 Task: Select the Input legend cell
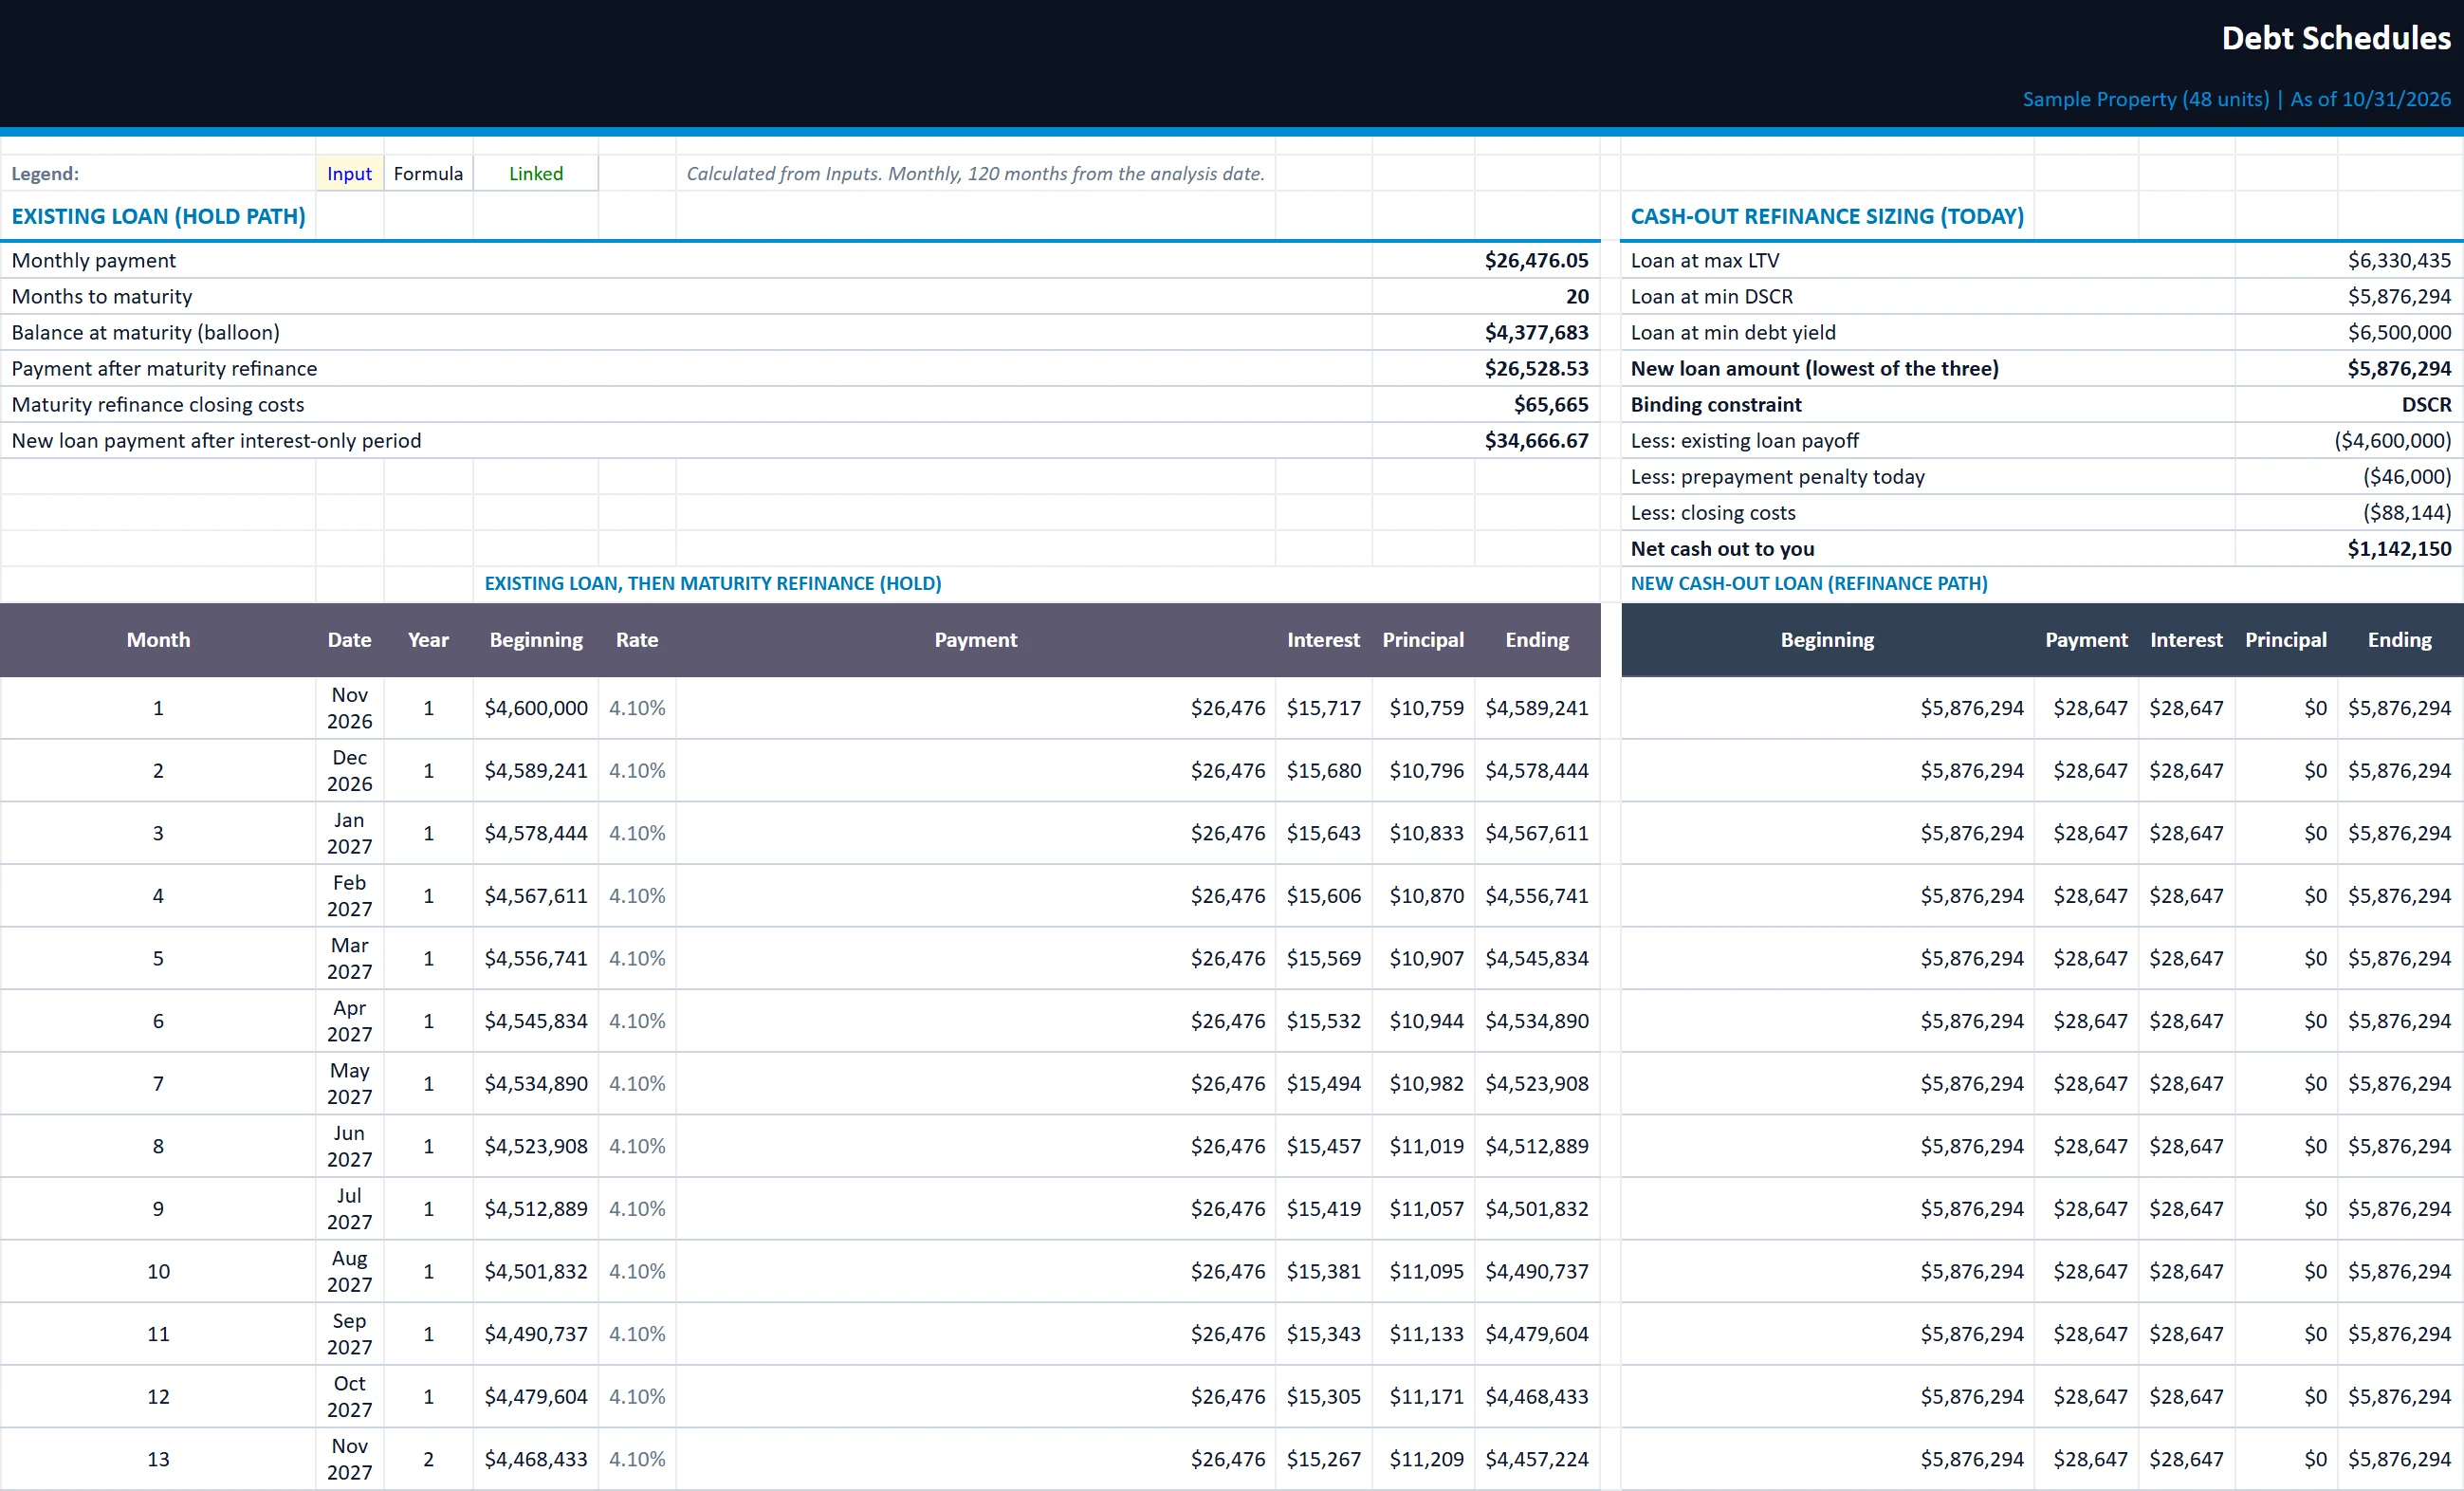click(349, 173)
